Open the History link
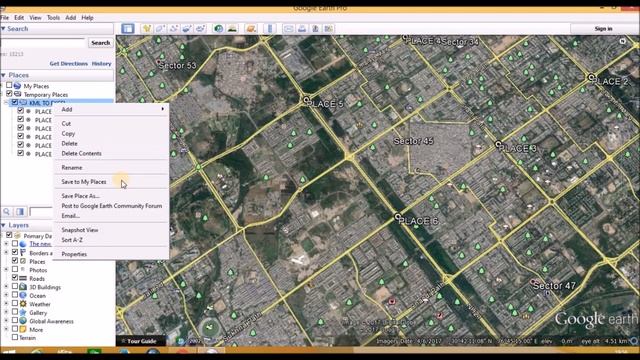The height and width of the screenshot is (360, 640). [101, 64]
